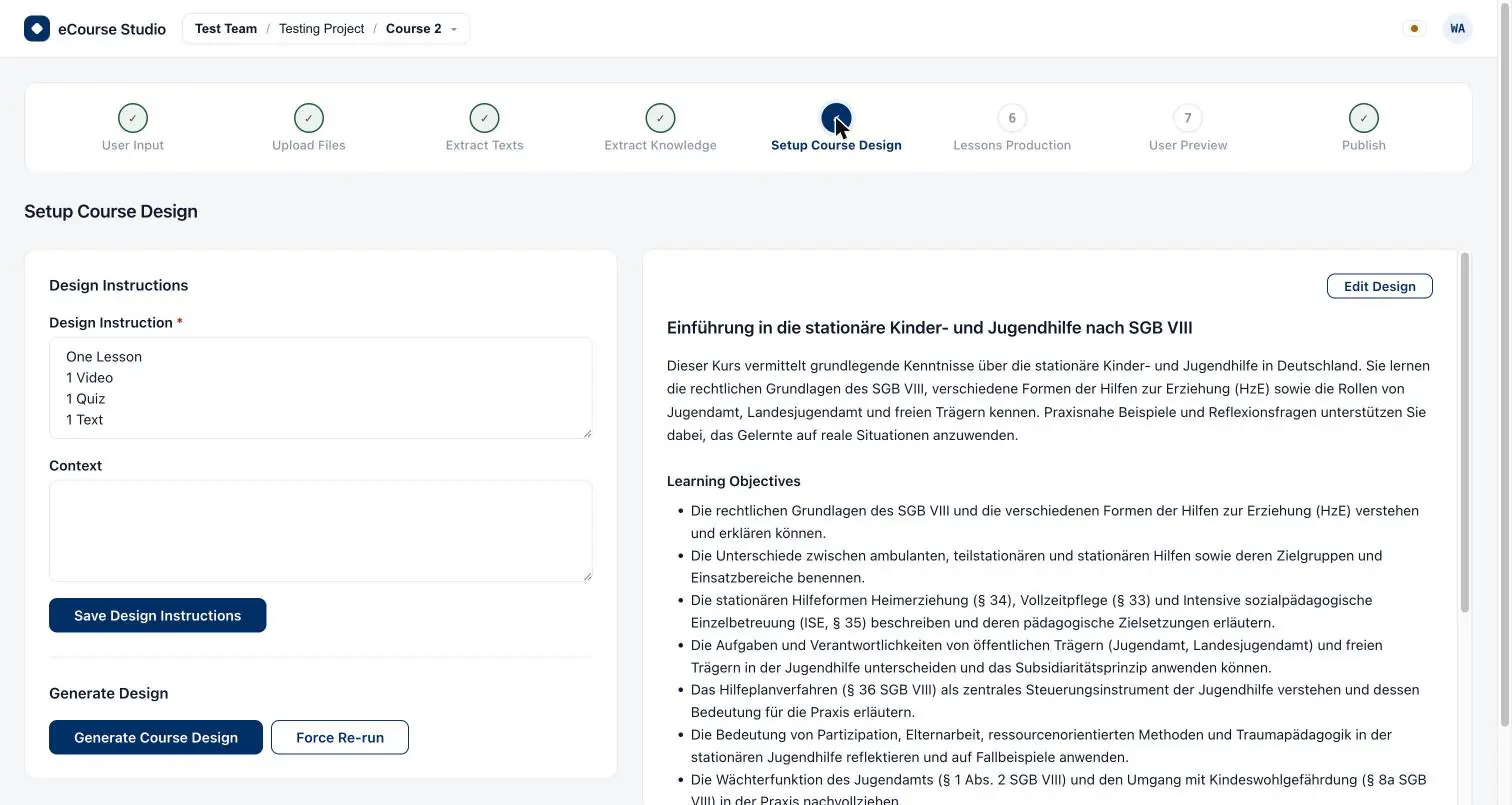Open Testing Project in the breadcrumb
The width and height of the screenshot is (1512, 805).
[321, 28]
